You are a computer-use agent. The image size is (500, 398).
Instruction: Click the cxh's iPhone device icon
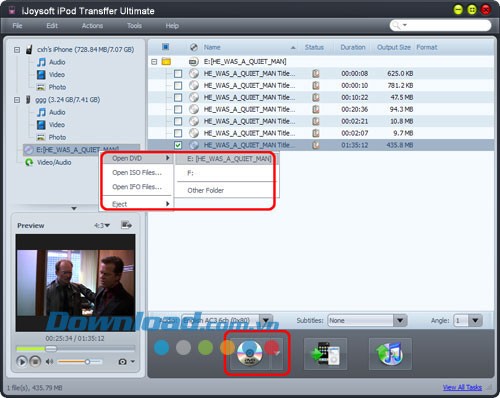[x=29, y=49]
